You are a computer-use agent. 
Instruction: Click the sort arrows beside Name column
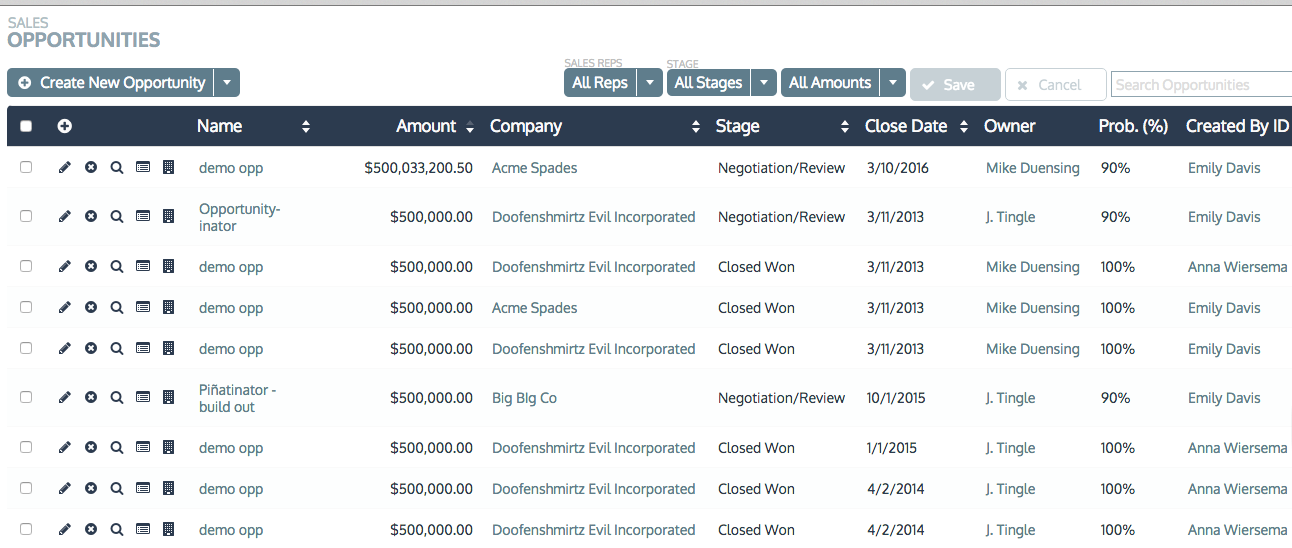click(306, 127)
